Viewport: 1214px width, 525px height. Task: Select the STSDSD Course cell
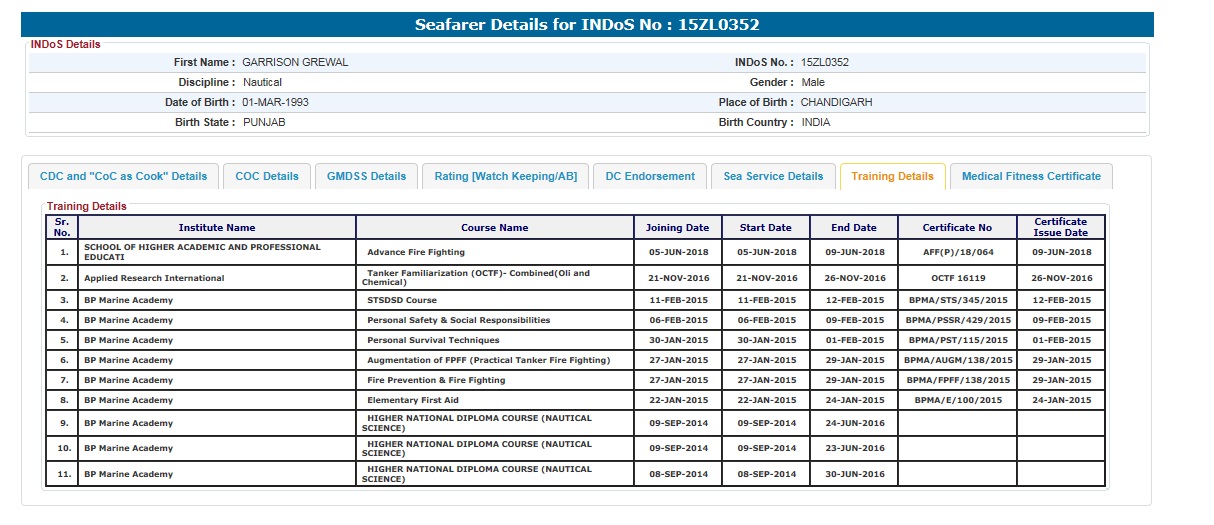click(402, 300)
